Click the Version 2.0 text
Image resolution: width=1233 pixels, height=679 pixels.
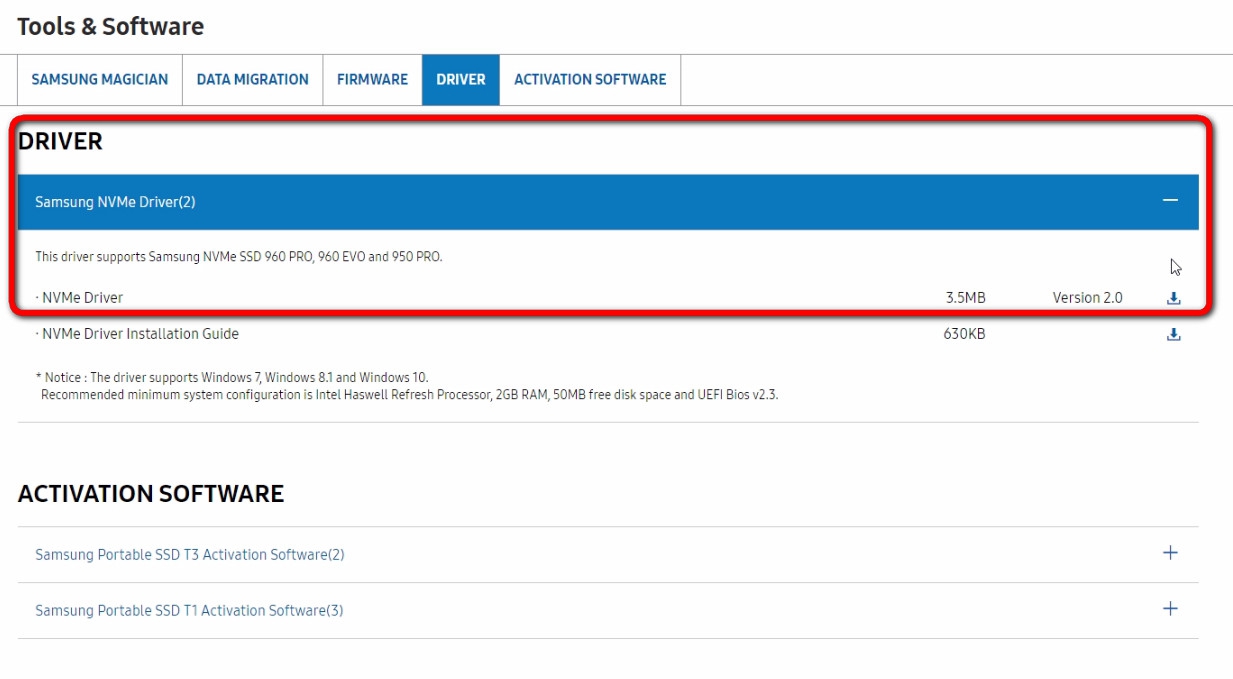click(1087, 298)
